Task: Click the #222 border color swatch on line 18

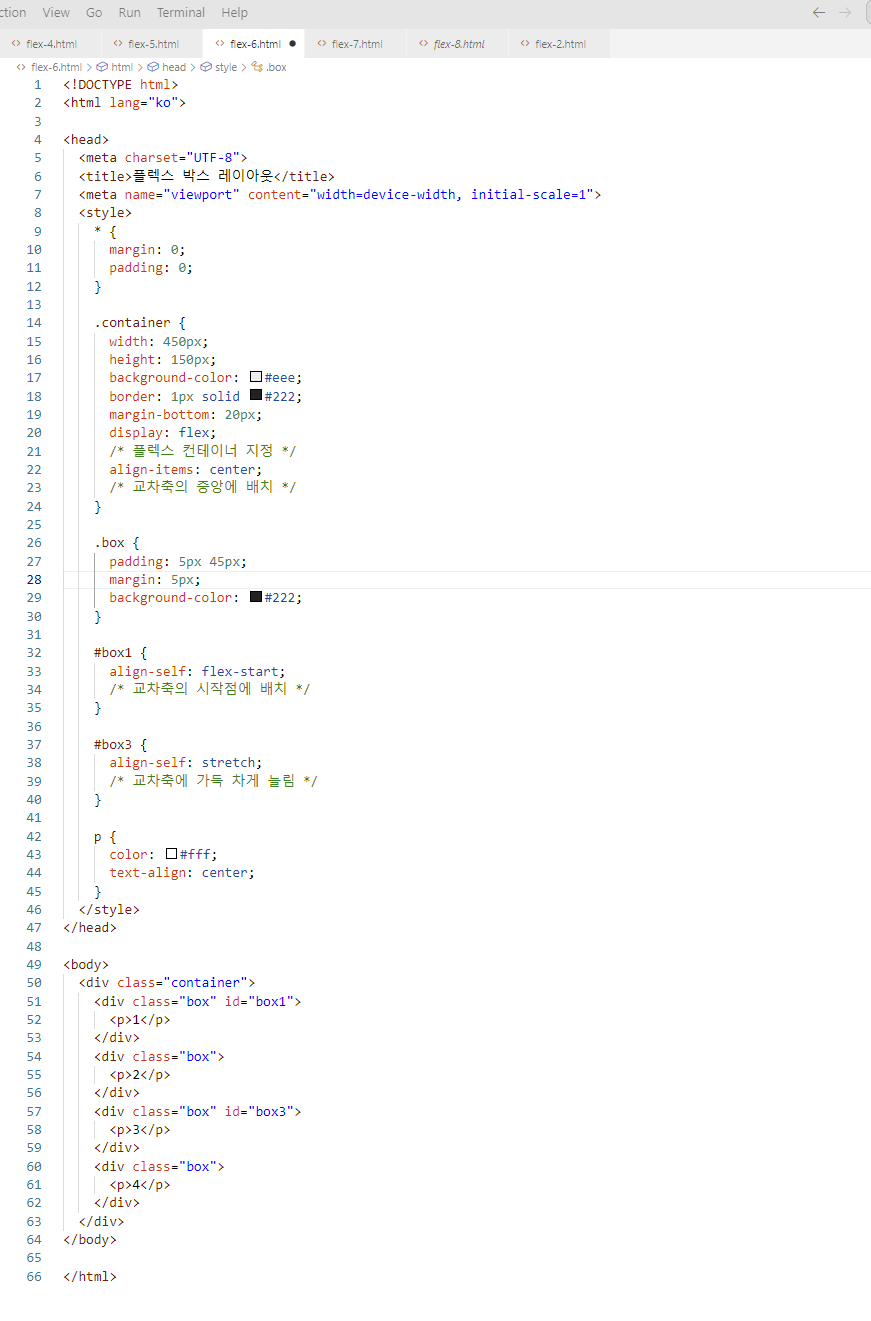Action: [x=256, y=396]
